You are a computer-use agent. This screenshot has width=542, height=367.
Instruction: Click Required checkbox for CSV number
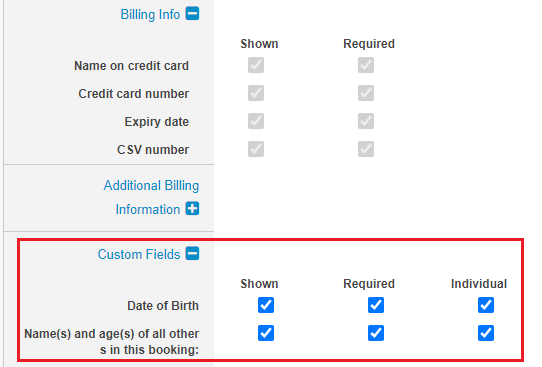pos(366,149)
